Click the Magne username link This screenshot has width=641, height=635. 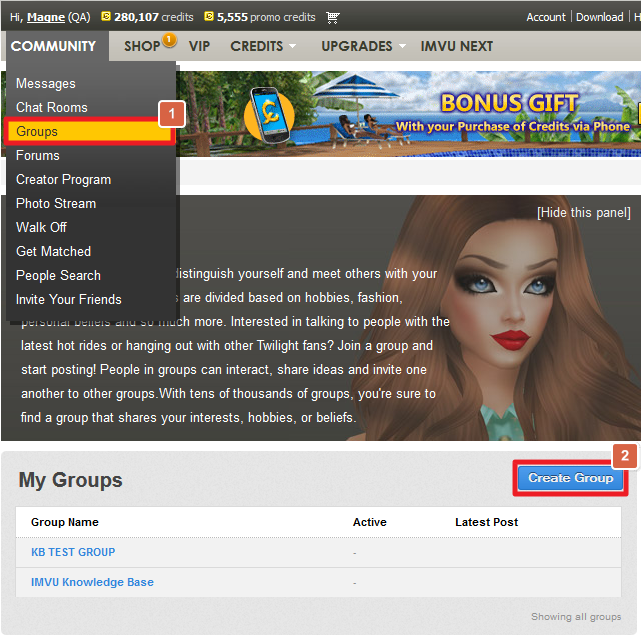pos(45,17)
